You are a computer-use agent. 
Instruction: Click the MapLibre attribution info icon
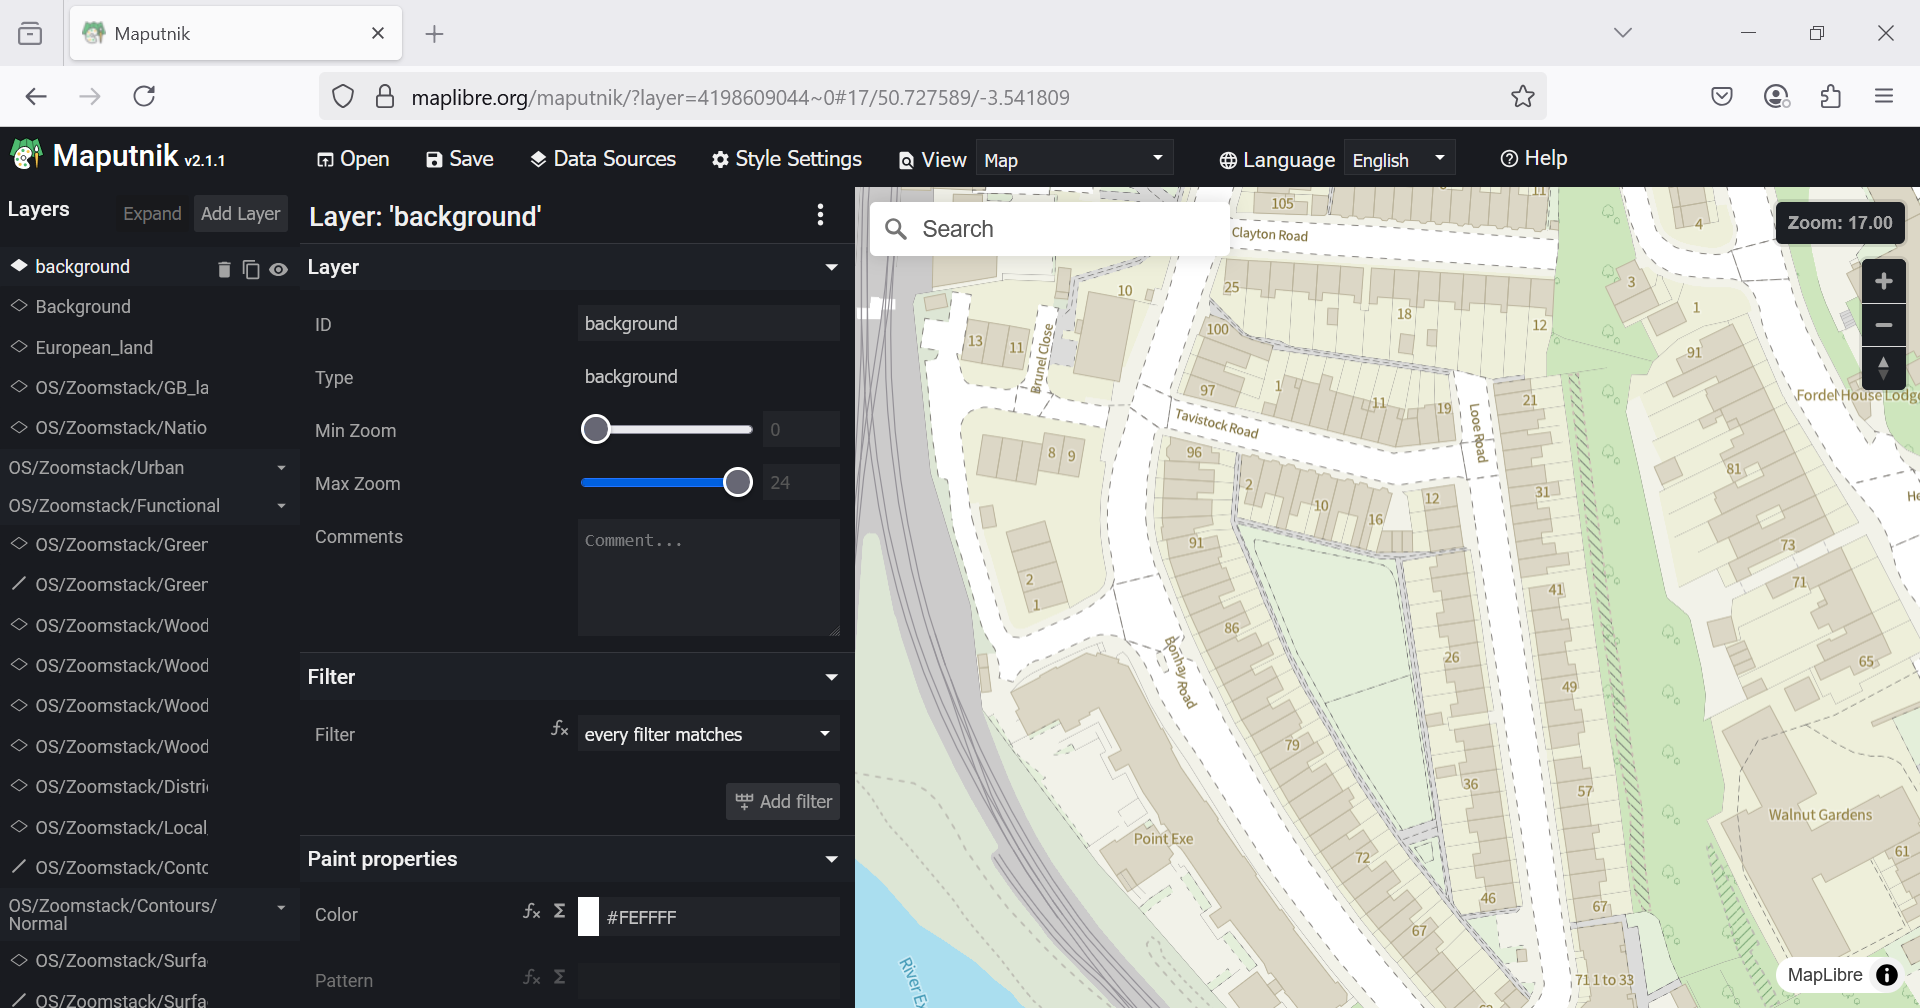1886,975
